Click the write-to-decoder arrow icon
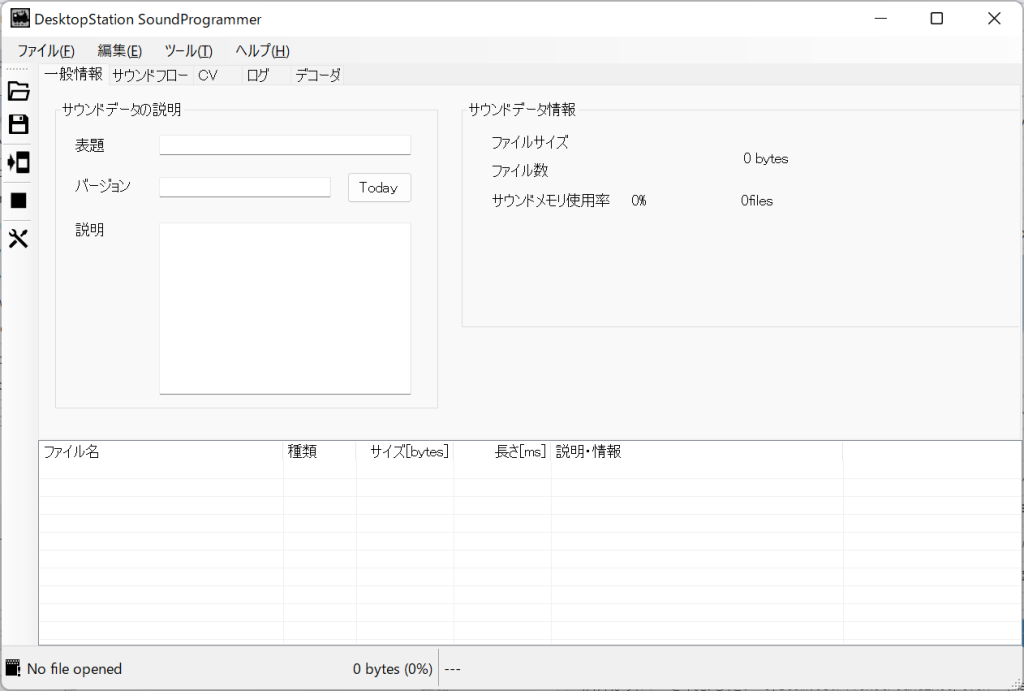Screen dimensions: 1024x691 [x=18, y=162]
